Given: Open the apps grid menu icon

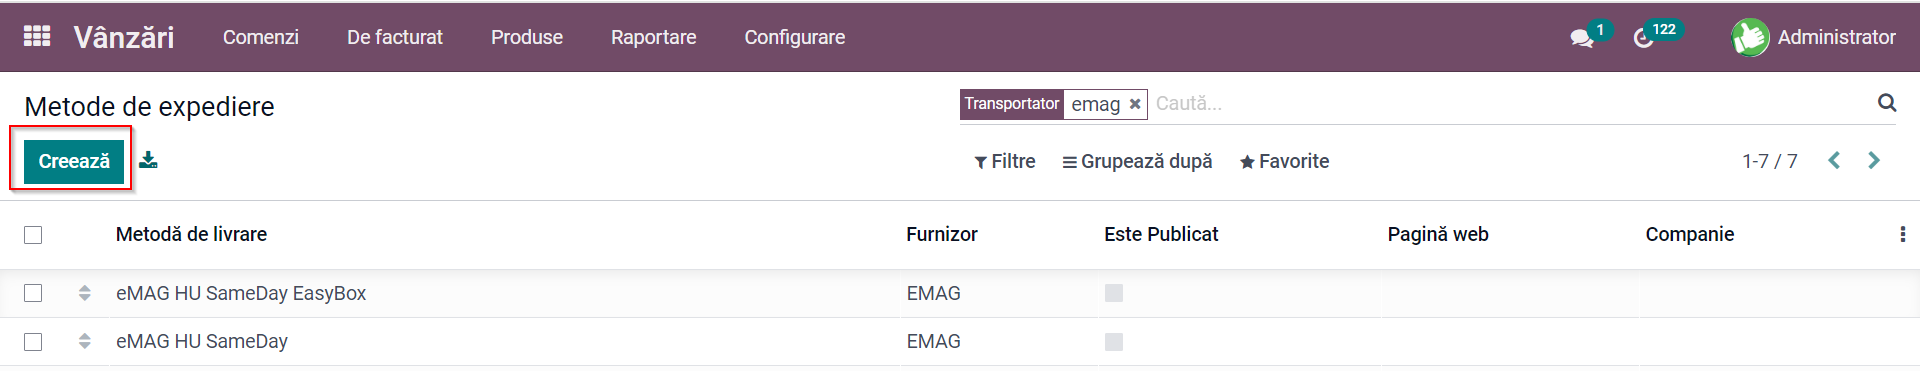Looking at the screenshot, I should tap(37, 36).
